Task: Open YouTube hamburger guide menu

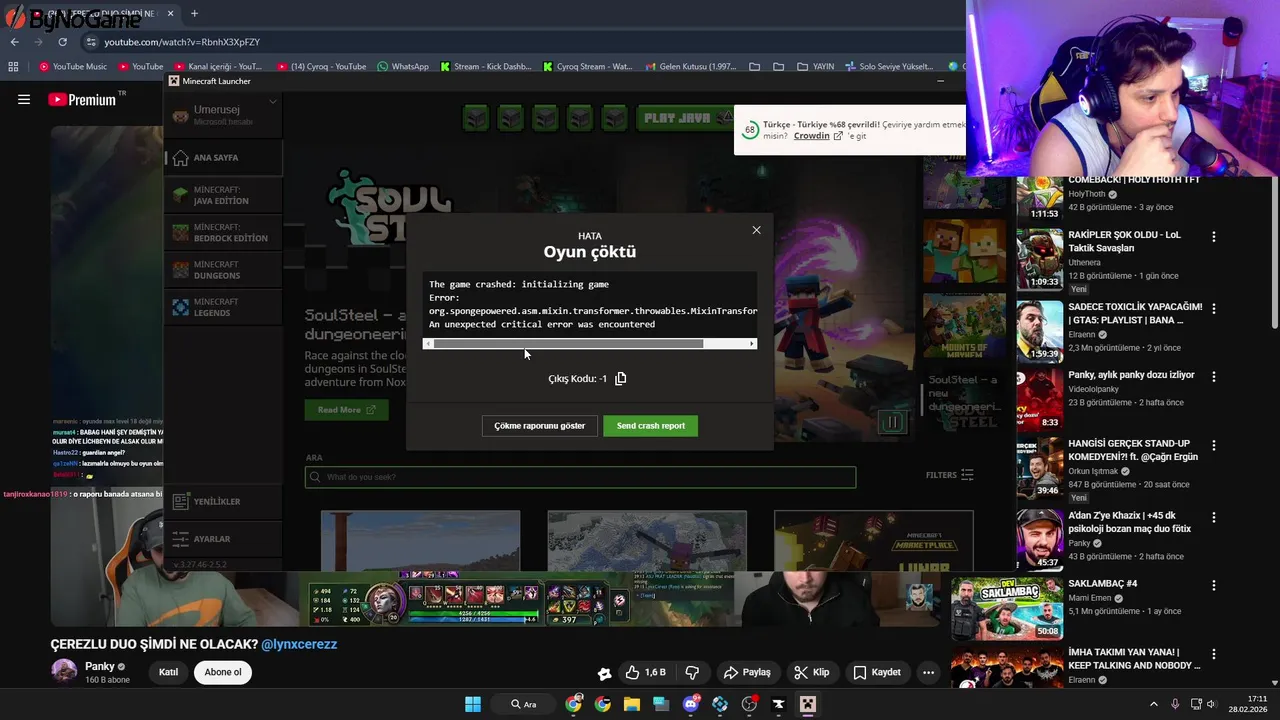Action: click(x=24, y=99)
